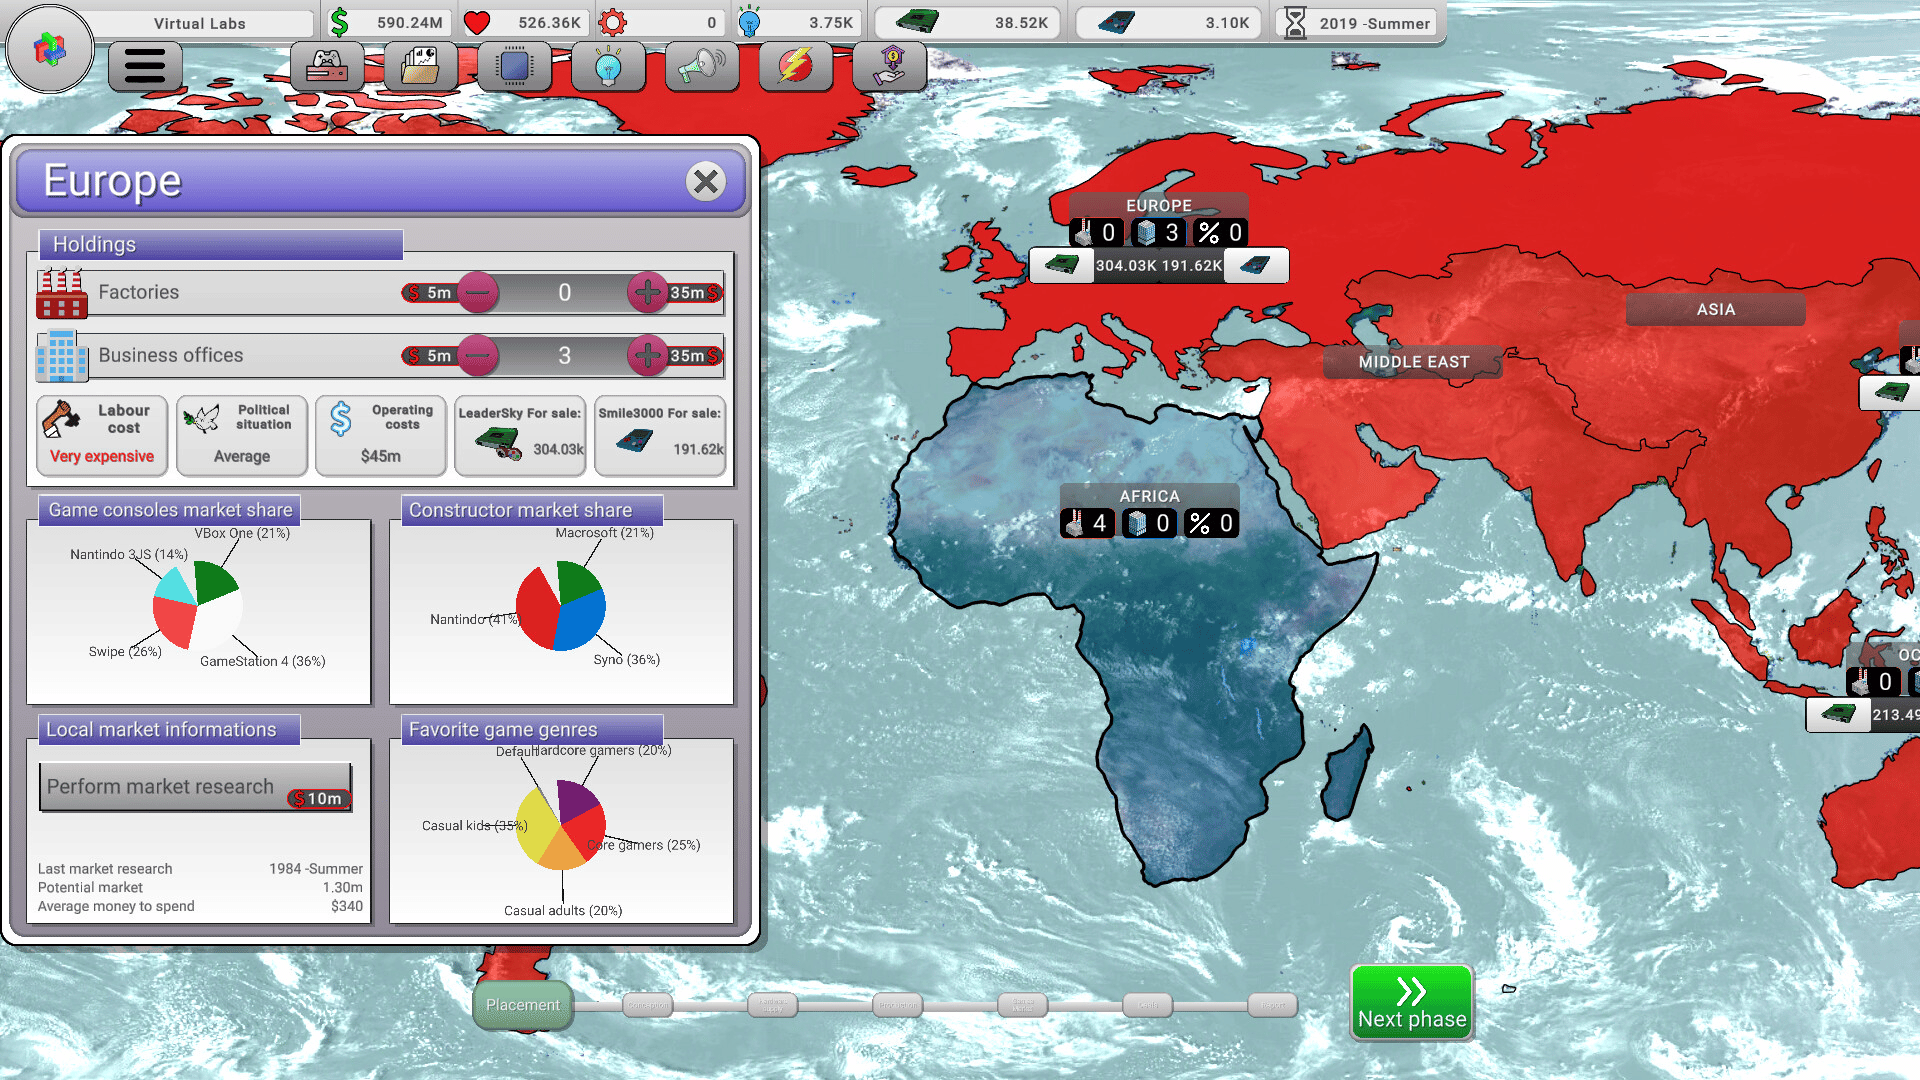Viewport: 1920px width, 1080px height.
Task: Click the lightning bolt toolbar icon
Action: [795, 66]
